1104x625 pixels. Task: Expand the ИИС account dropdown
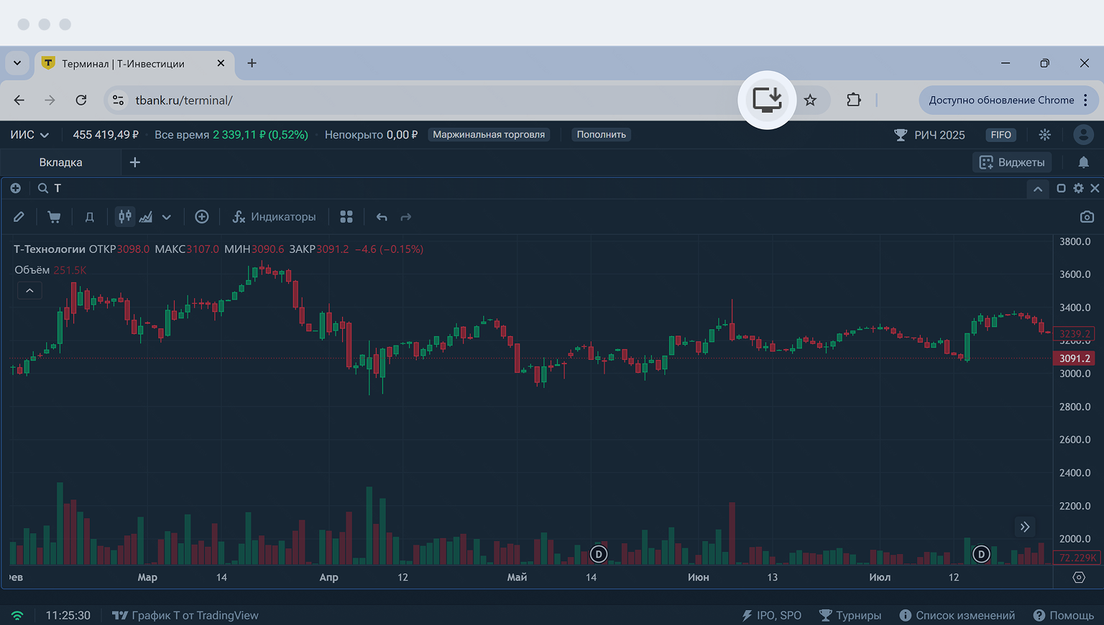pos(30,134)
